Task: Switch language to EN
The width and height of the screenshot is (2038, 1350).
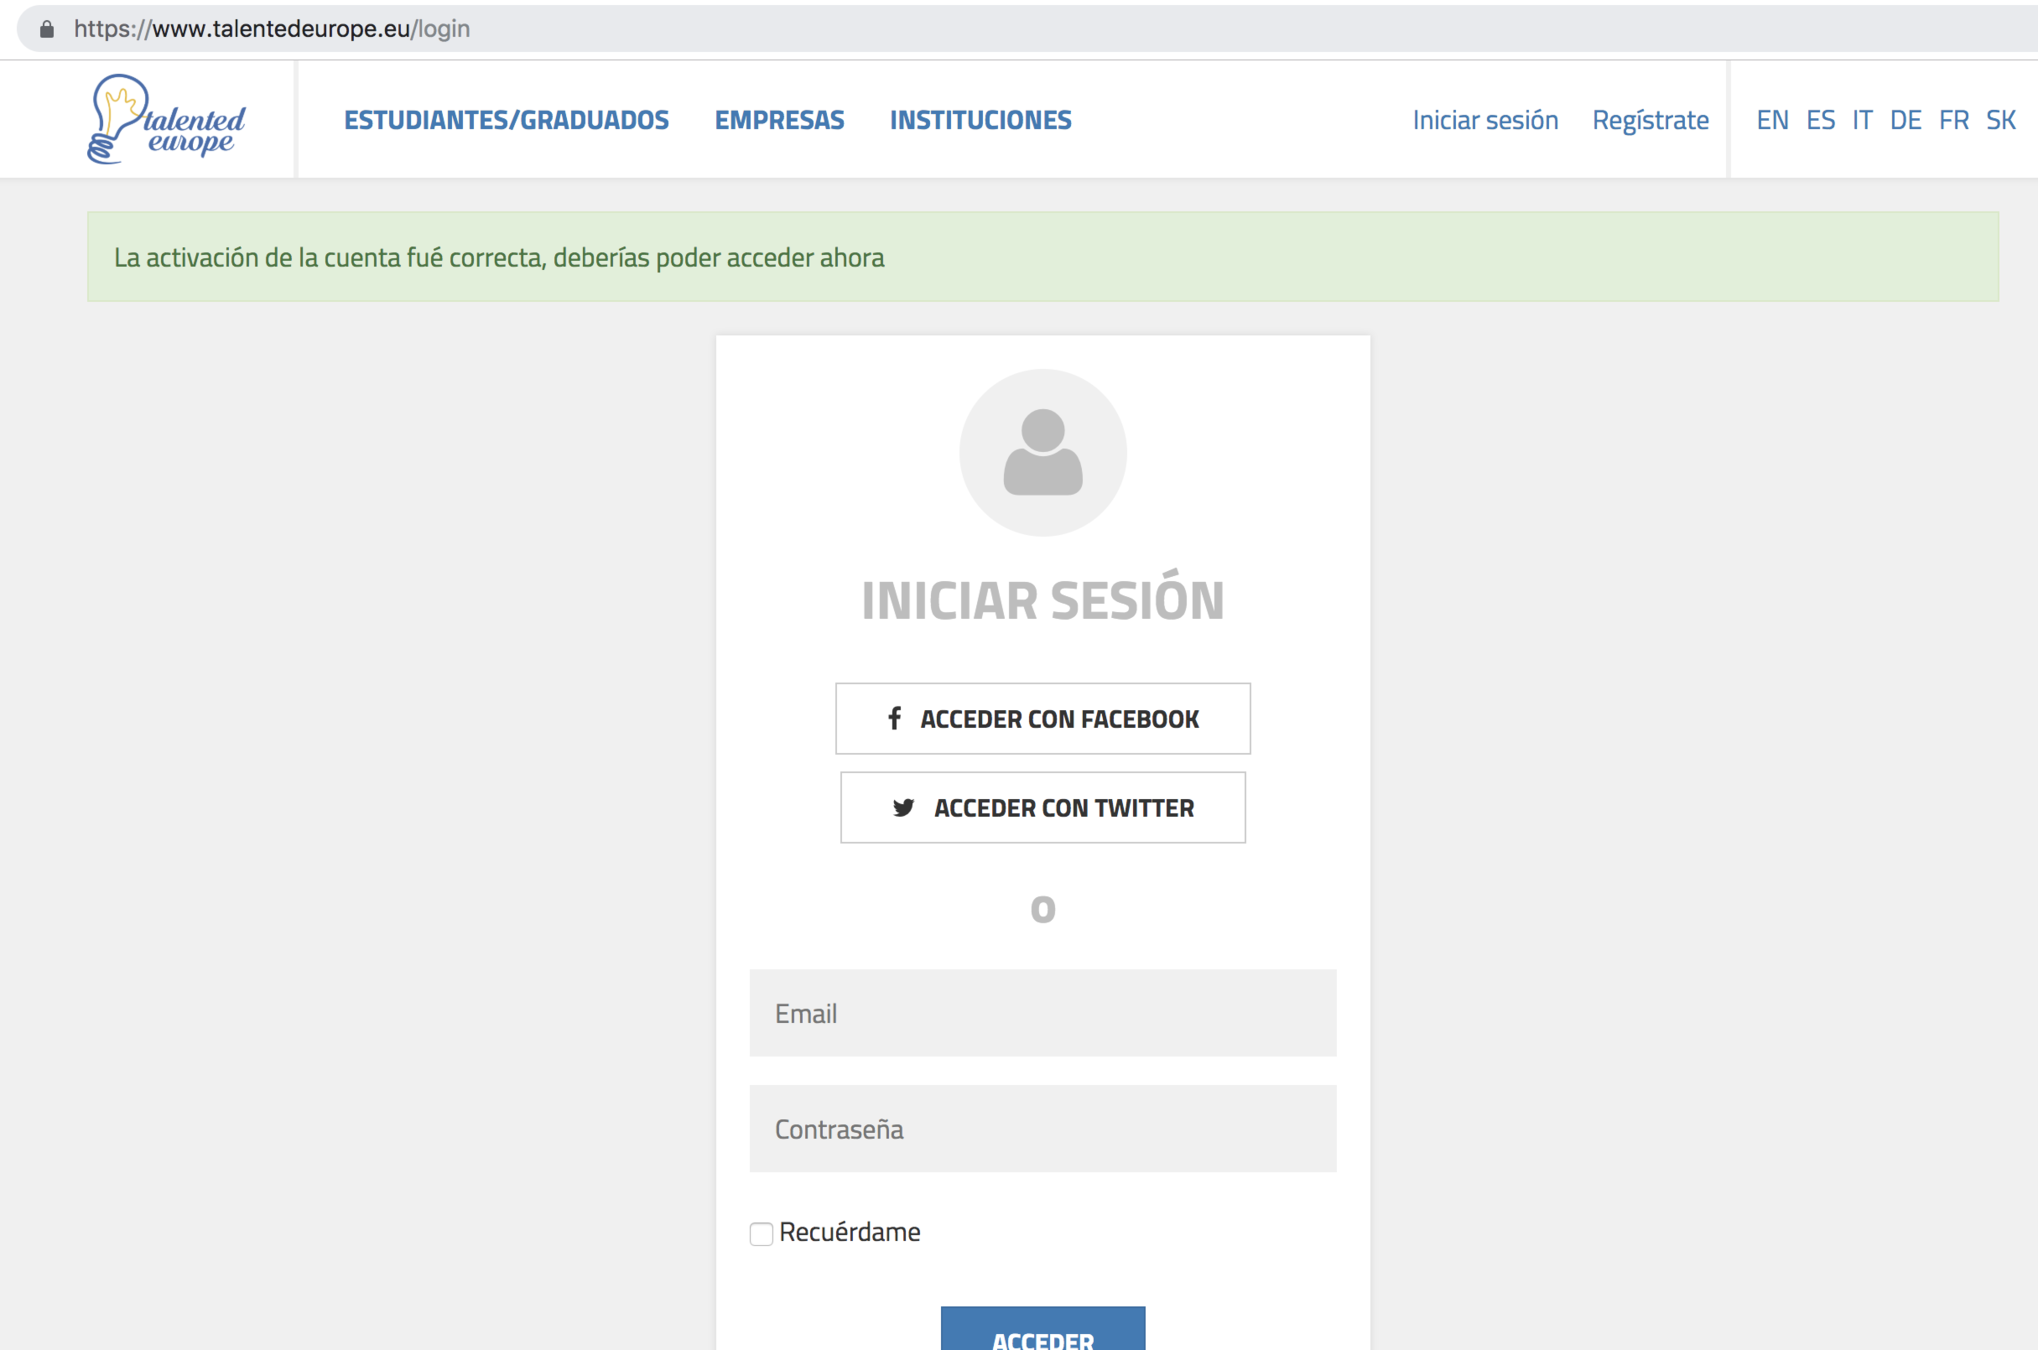Action: [1772, 120]
